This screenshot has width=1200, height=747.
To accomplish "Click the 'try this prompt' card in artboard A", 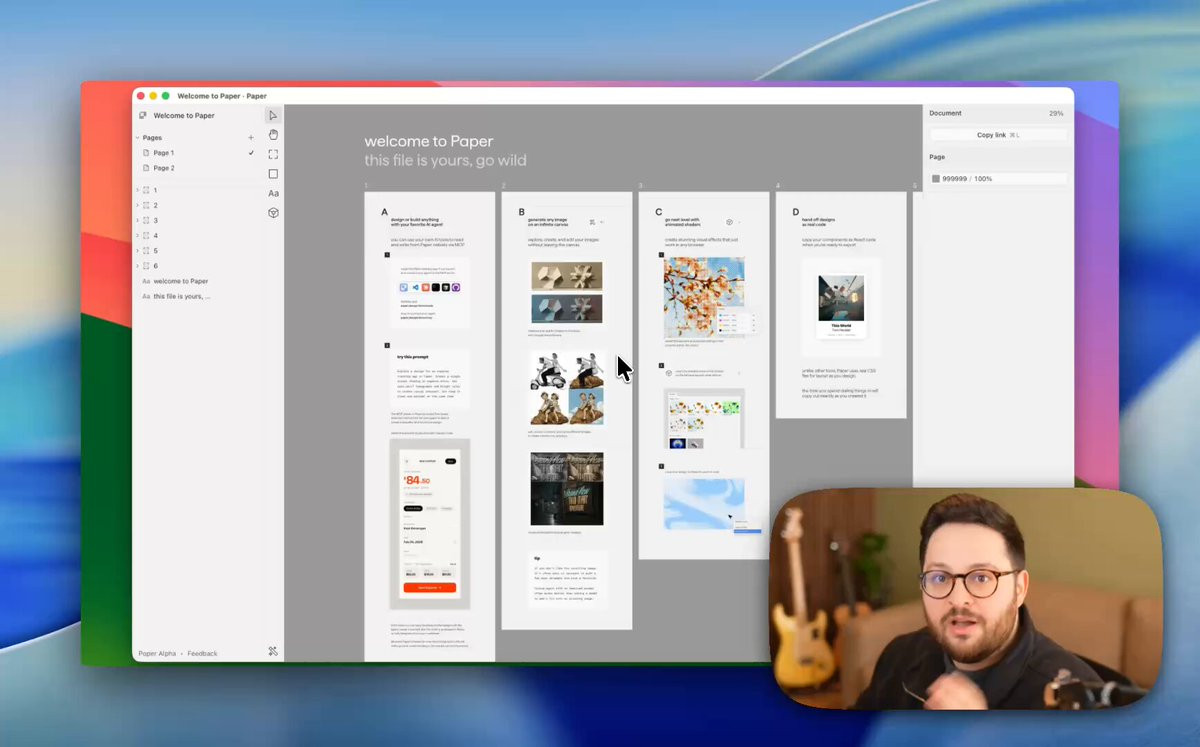I will pos(429,377).
